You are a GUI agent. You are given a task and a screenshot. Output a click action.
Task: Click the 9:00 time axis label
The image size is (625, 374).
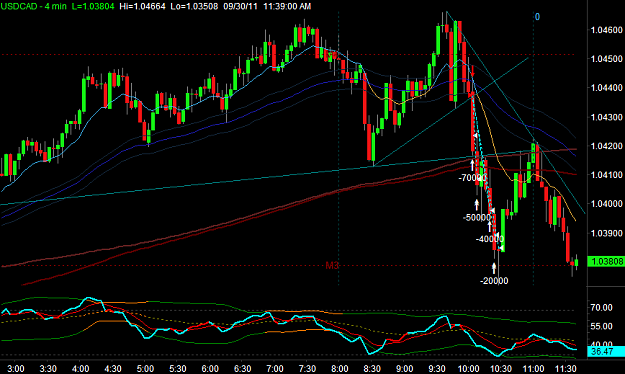click(x=404, y=368)
